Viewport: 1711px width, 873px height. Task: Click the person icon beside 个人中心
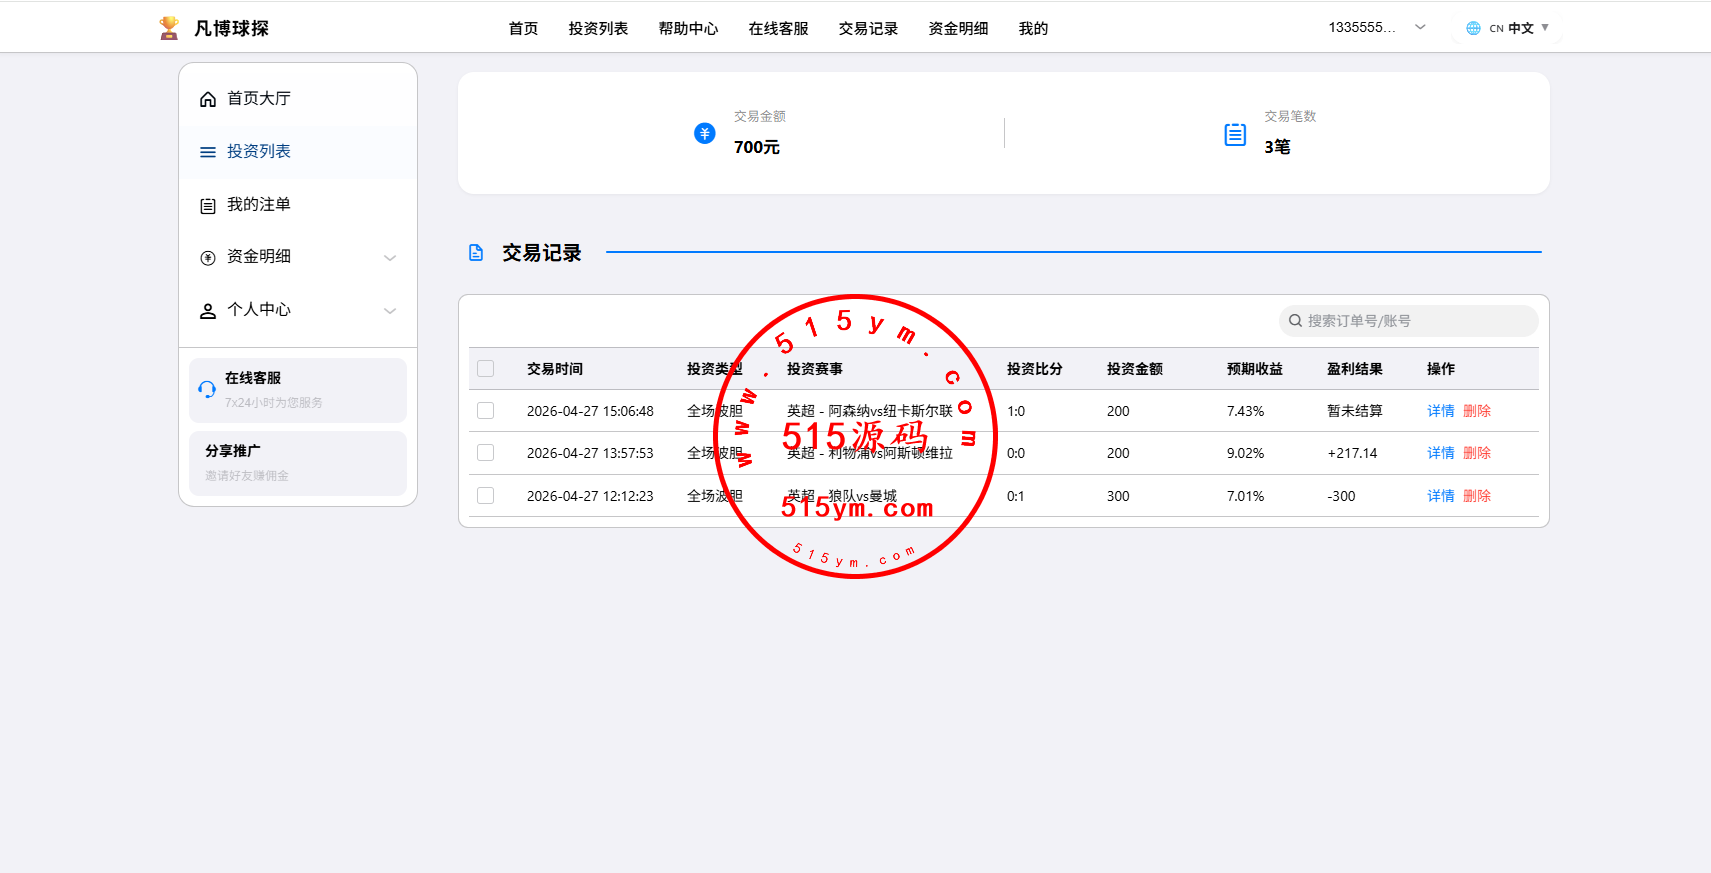(208, 310)
